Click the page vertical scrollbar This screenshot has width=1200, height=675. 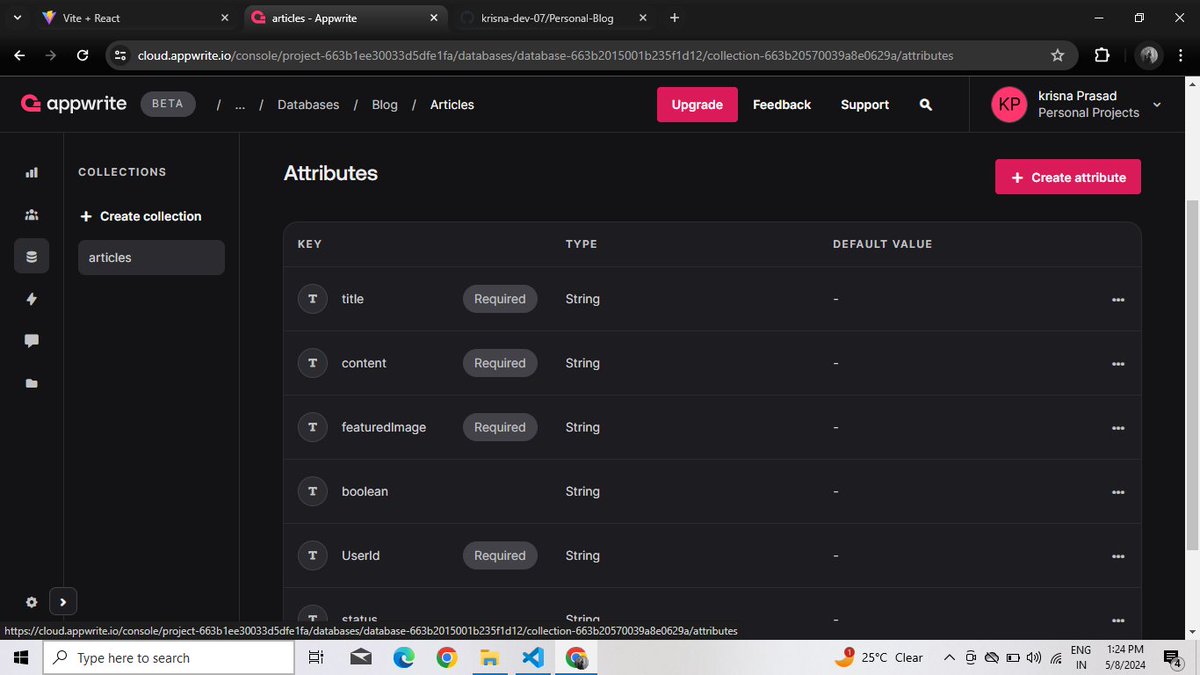pos(1190,375)
